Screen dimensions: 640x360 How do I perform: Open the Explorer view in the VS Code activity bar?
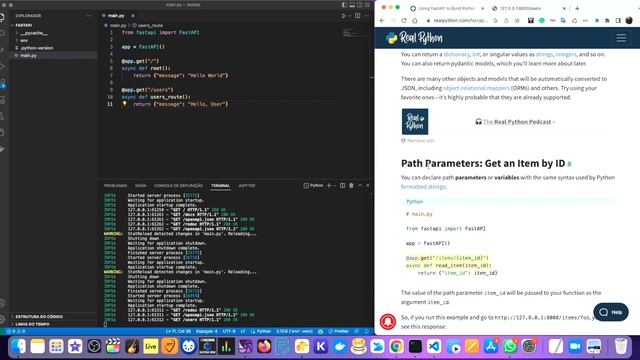pos(2,17)
